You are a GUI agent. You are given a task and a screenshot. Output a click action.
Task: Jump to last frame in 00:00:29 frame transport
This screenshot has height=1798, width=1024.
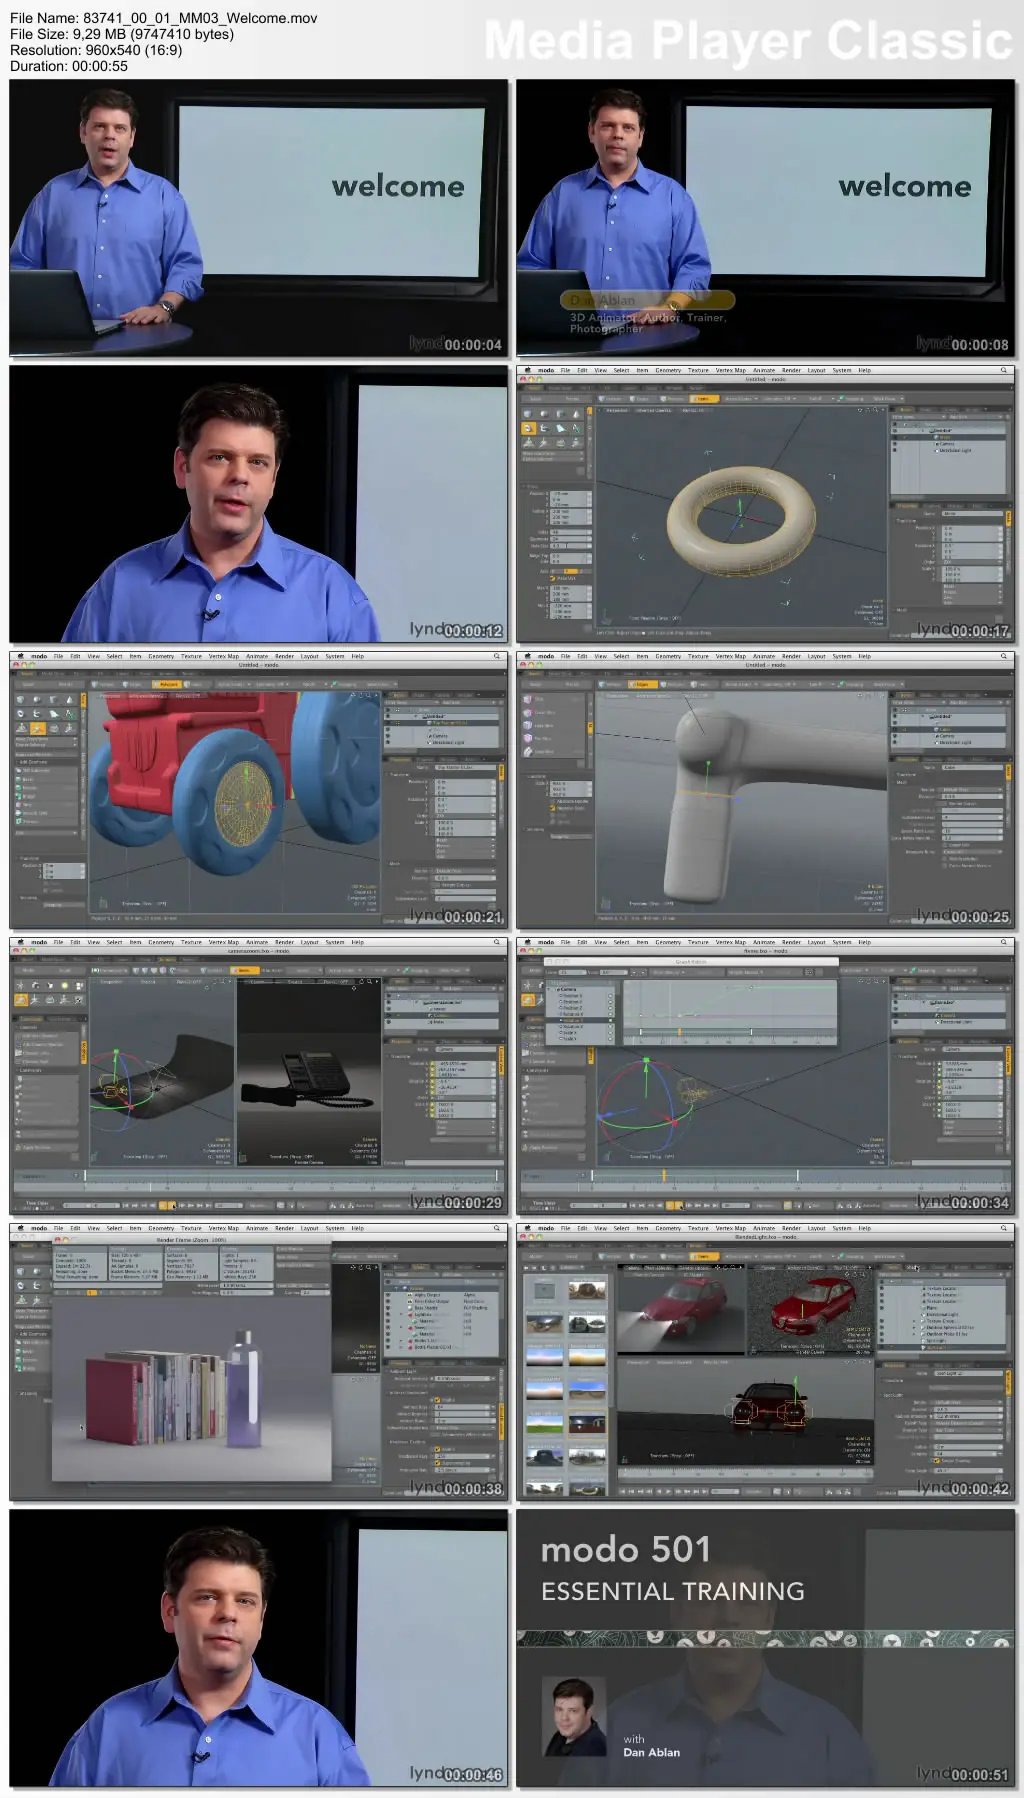pyautogui.click(x=210, y=1206)
